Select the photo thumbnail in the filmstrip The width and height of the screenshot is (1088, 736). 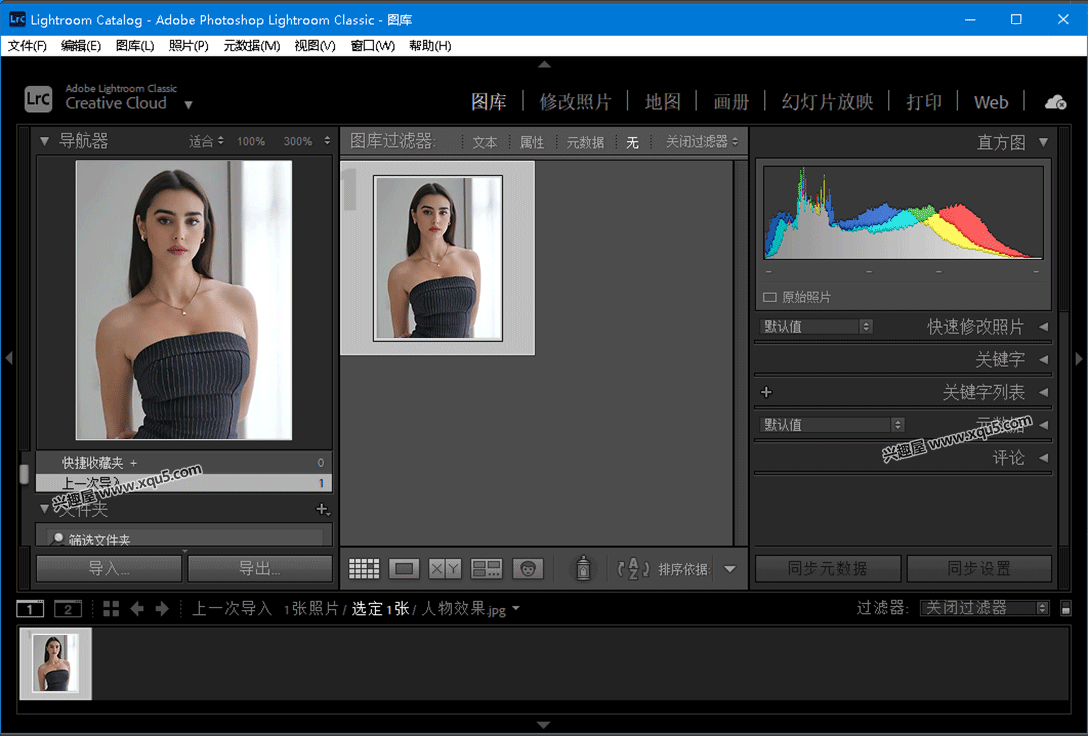(54, 663)
